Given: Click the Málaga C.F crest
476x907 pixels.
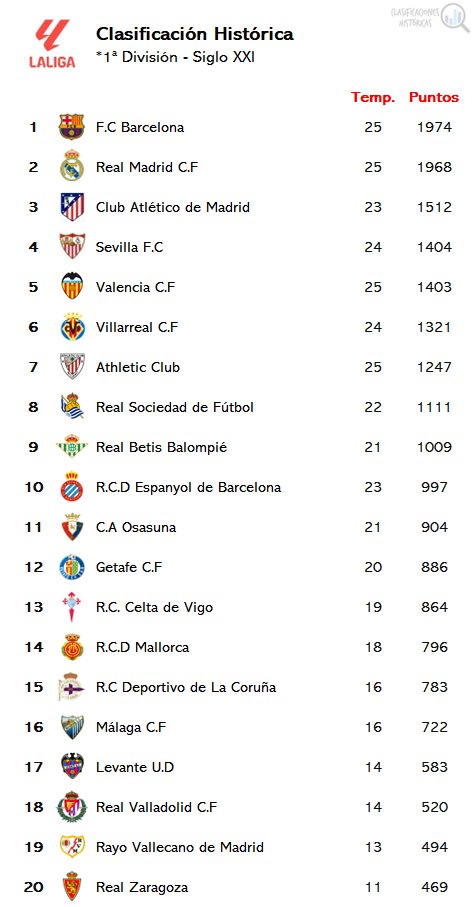Looking at the screenshot, I should click(x=72, y=727).
